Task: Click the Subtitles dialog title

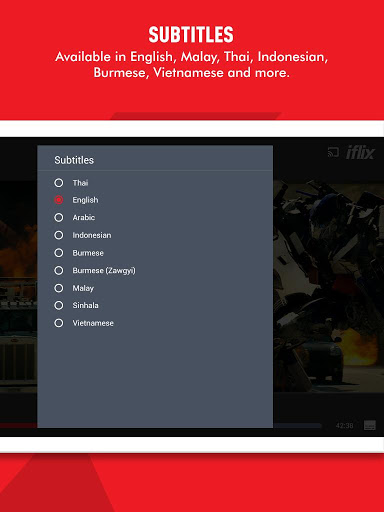Action: coord(74,160)
